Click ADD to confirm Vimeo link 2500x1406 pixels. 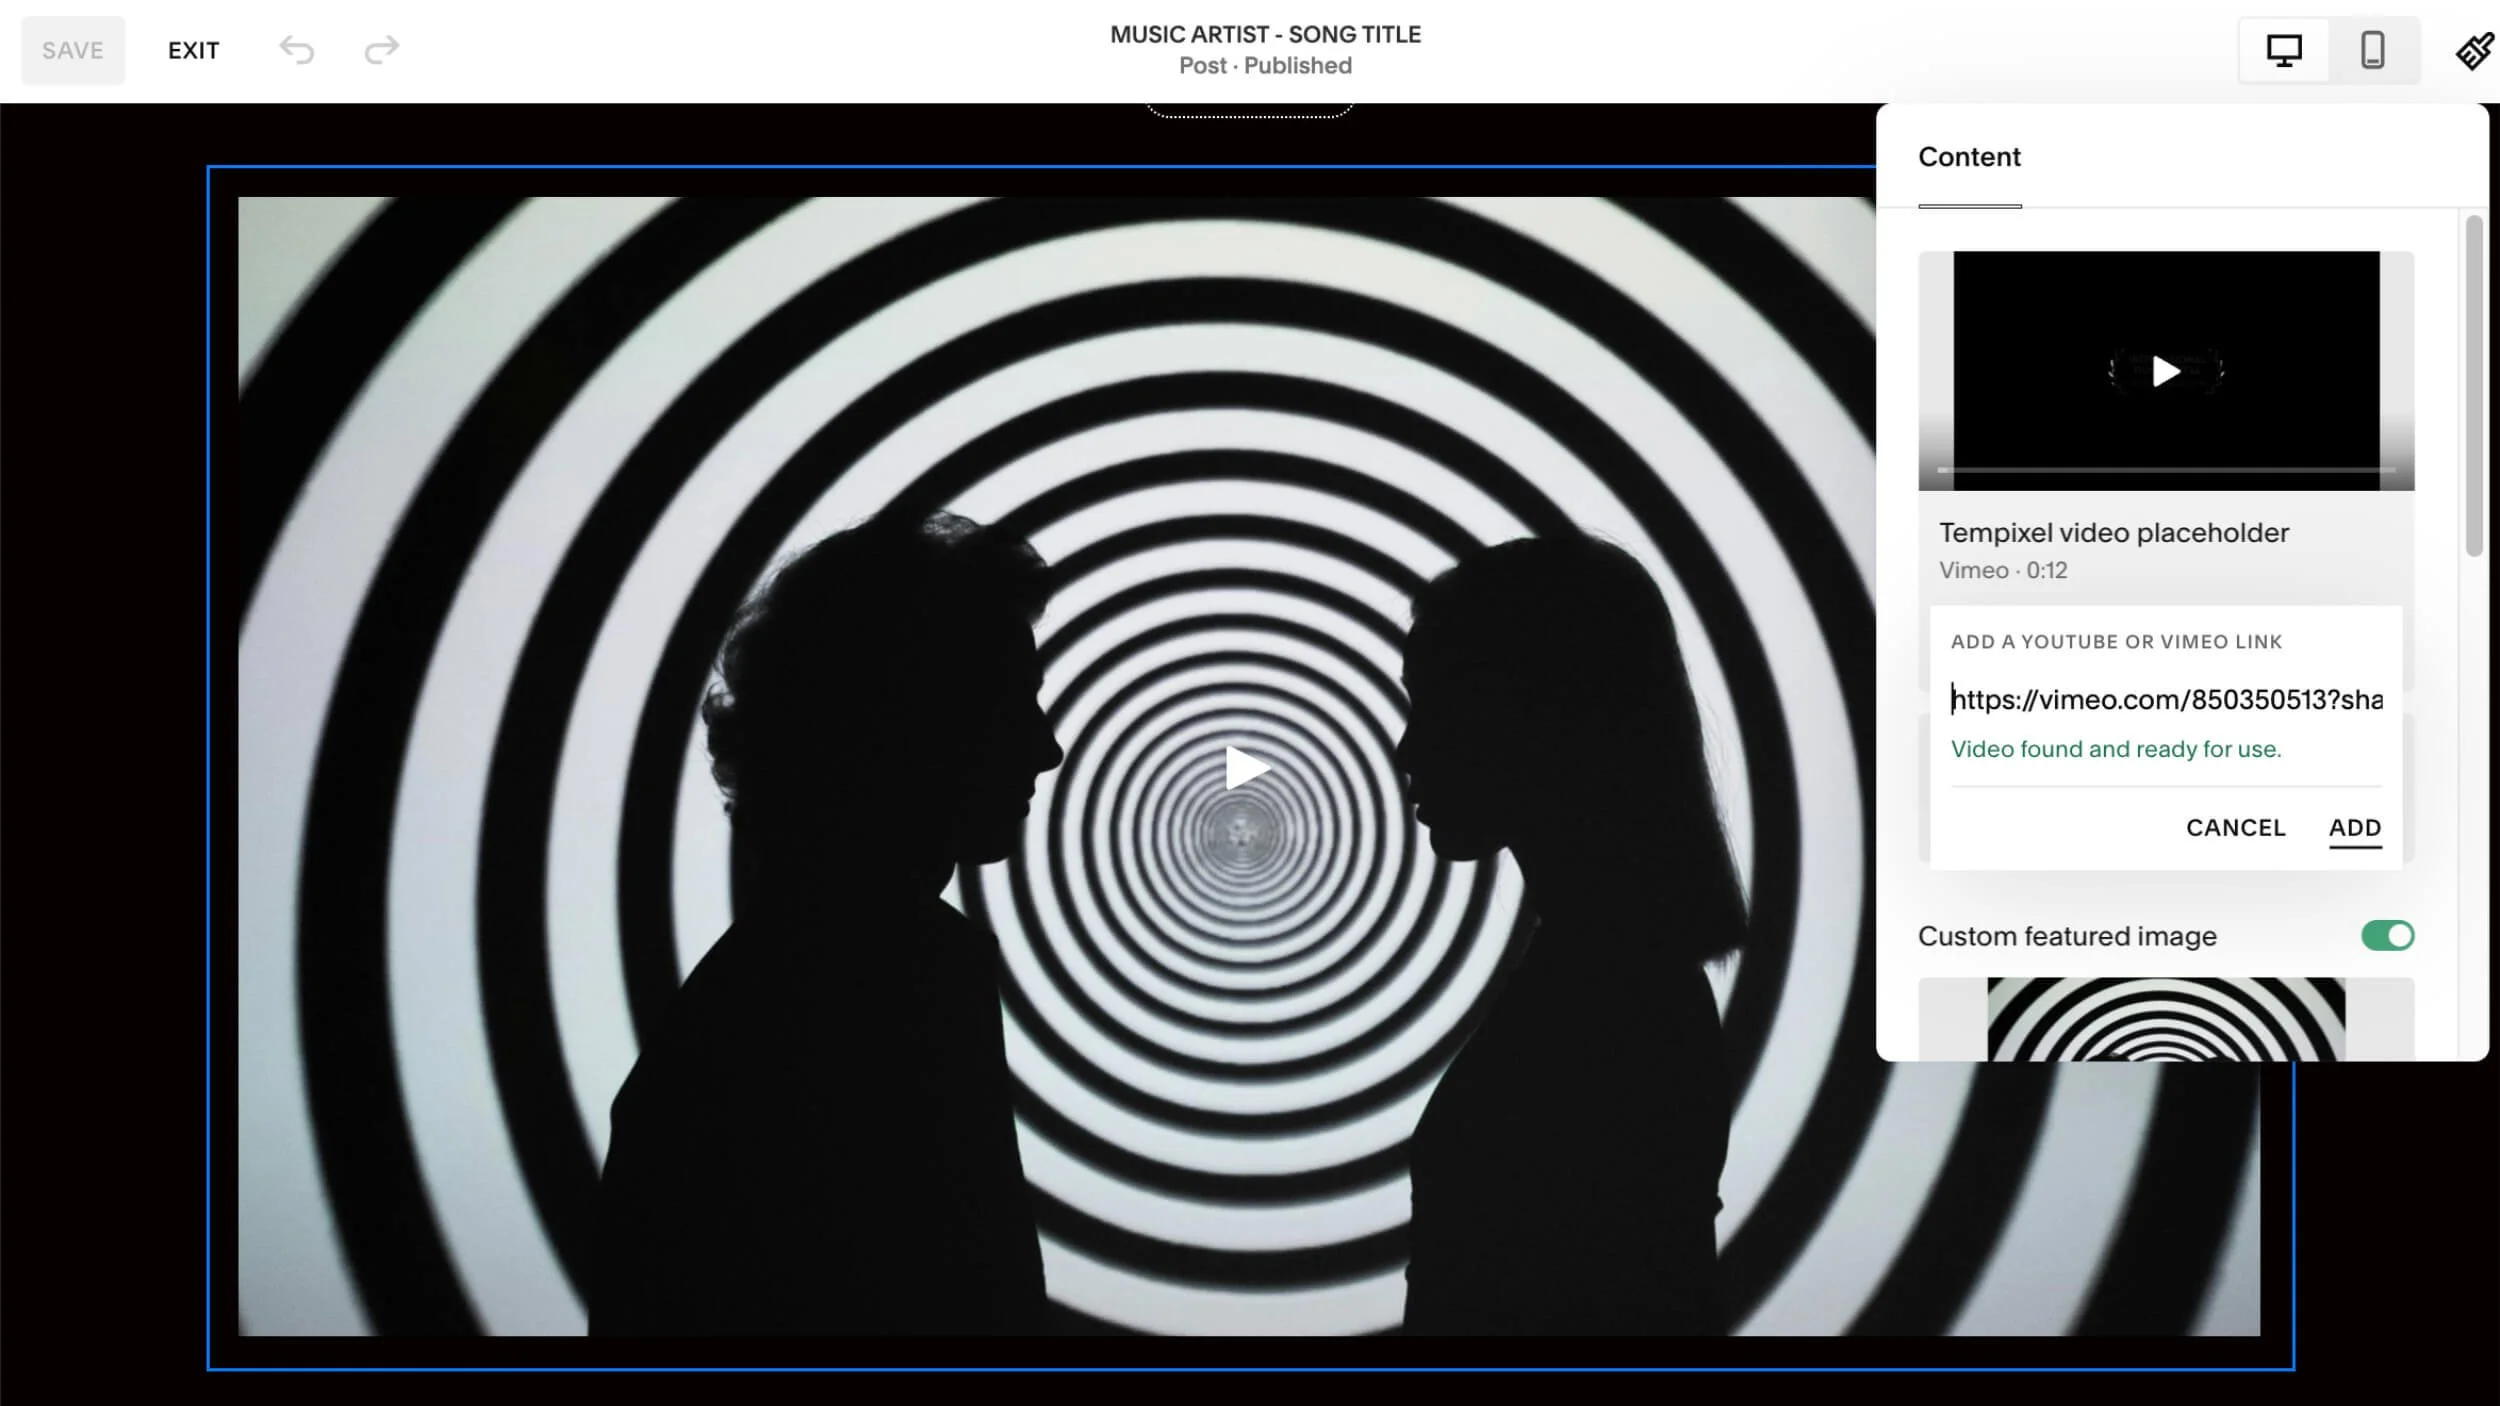[2354, 828]
